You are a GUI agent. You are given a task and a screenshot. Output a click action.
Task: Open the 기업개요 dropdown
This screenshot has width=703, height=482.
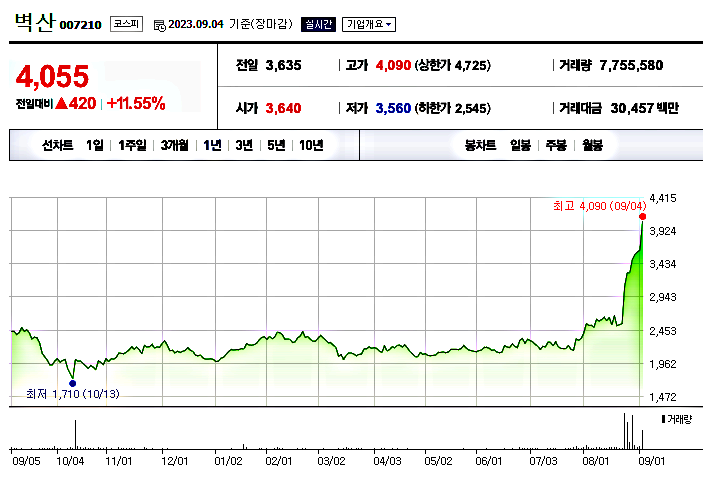tap(369, 24)
